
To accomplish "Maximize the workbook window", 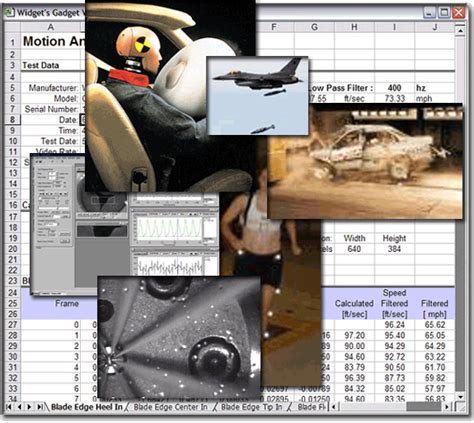I will 444,13.
